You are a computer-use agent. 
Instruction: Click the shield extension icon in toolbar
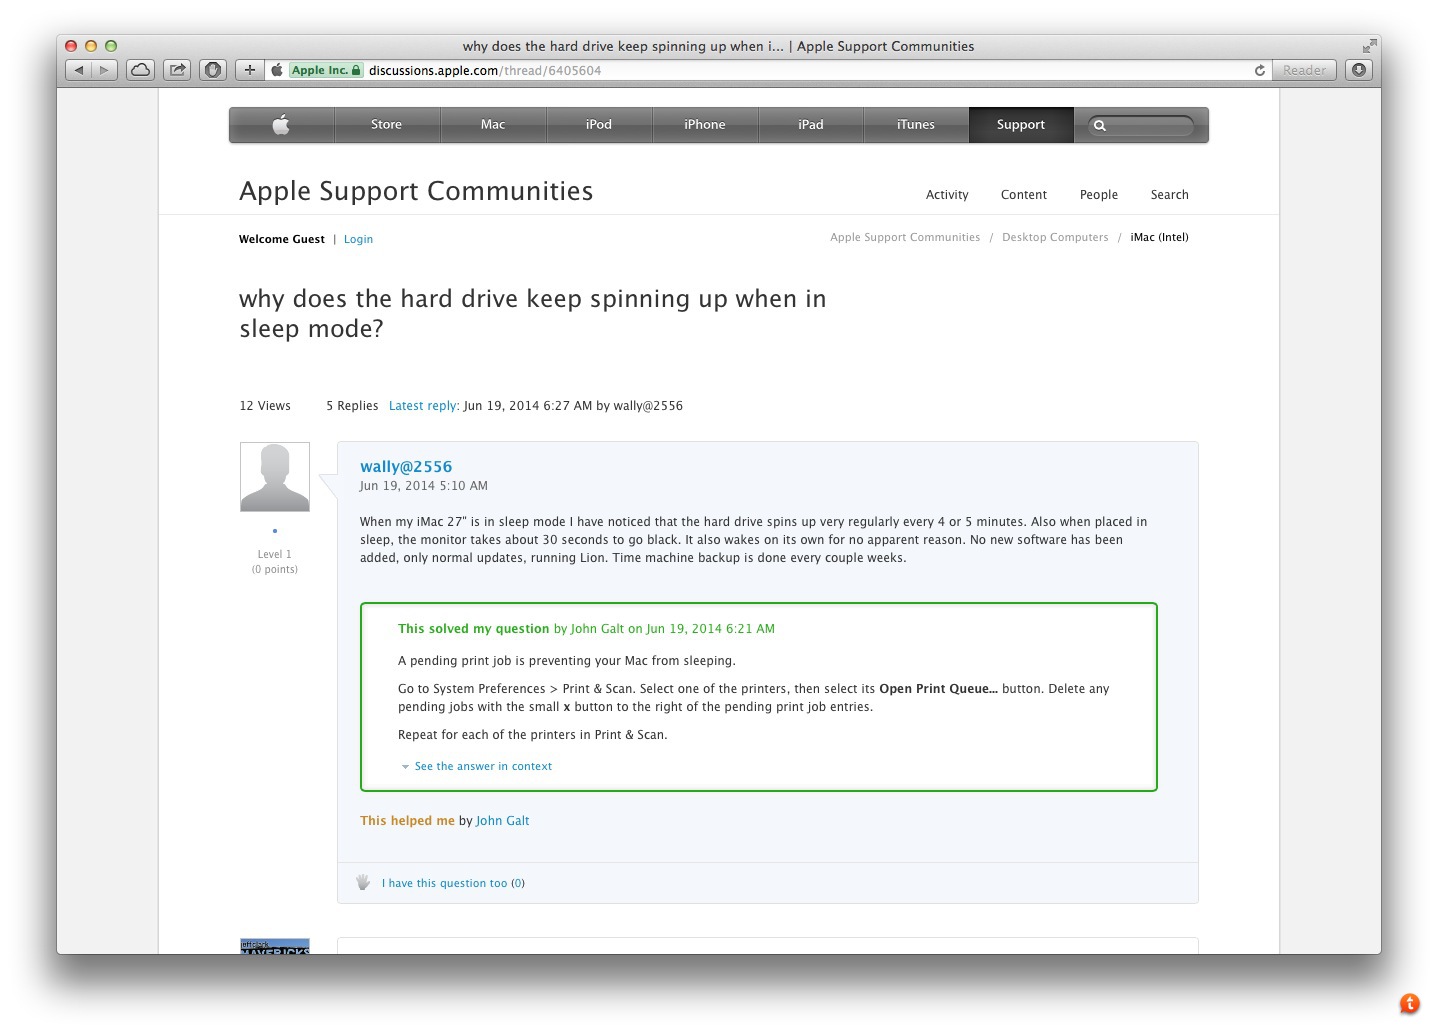point(213,70)
